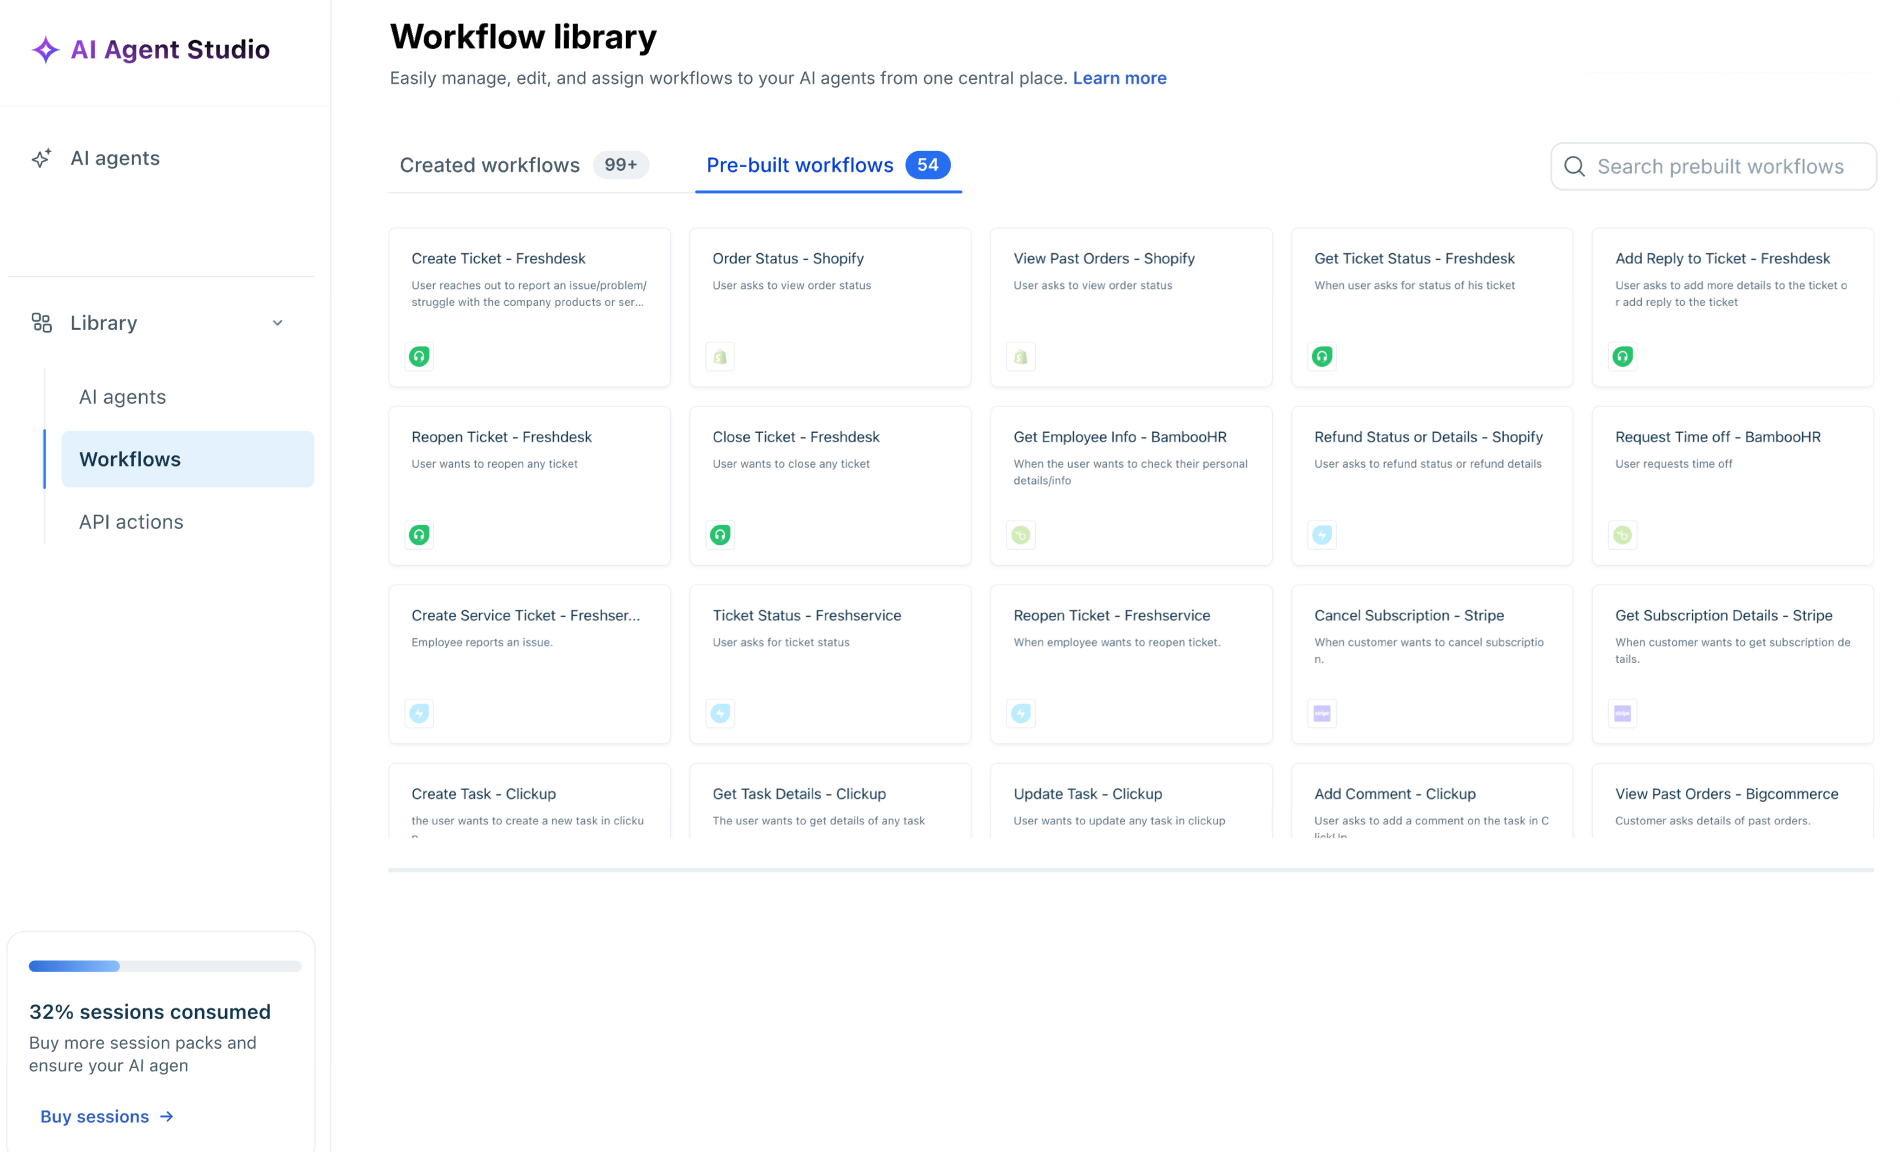The image size is (1900, 1152).
Task: Click Stripe icon on Get Subscription Details card
Action: click(1623, 713)
